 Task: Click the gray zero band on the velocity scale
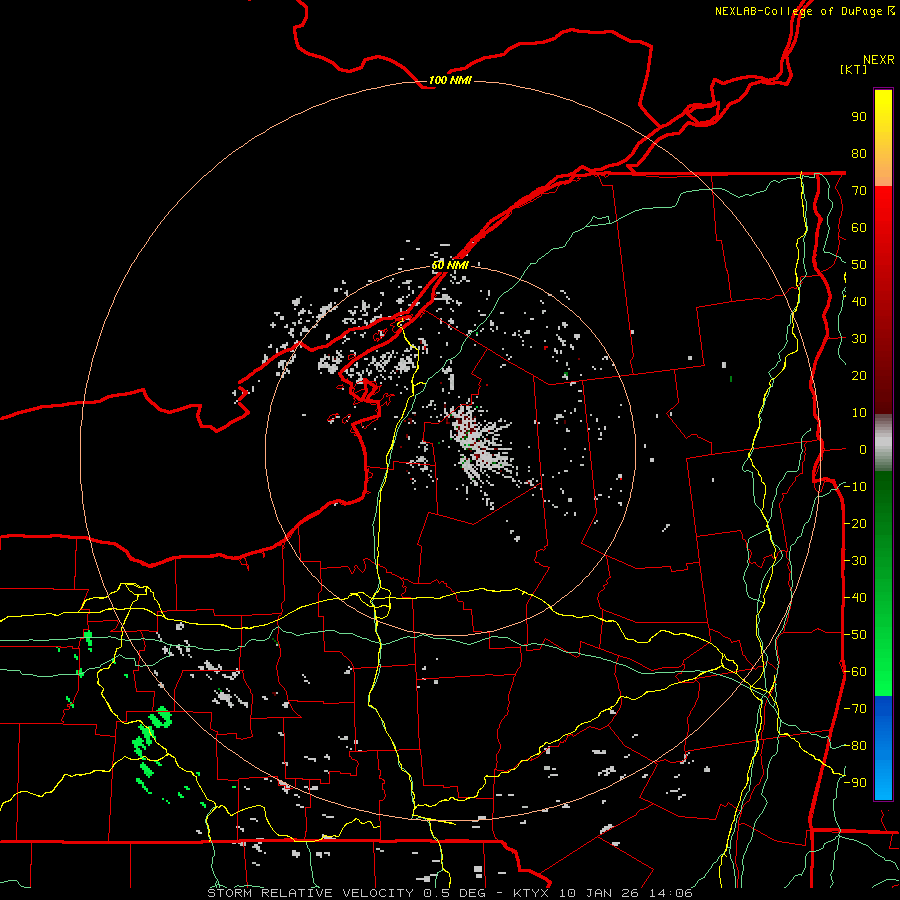pos(883,443)
